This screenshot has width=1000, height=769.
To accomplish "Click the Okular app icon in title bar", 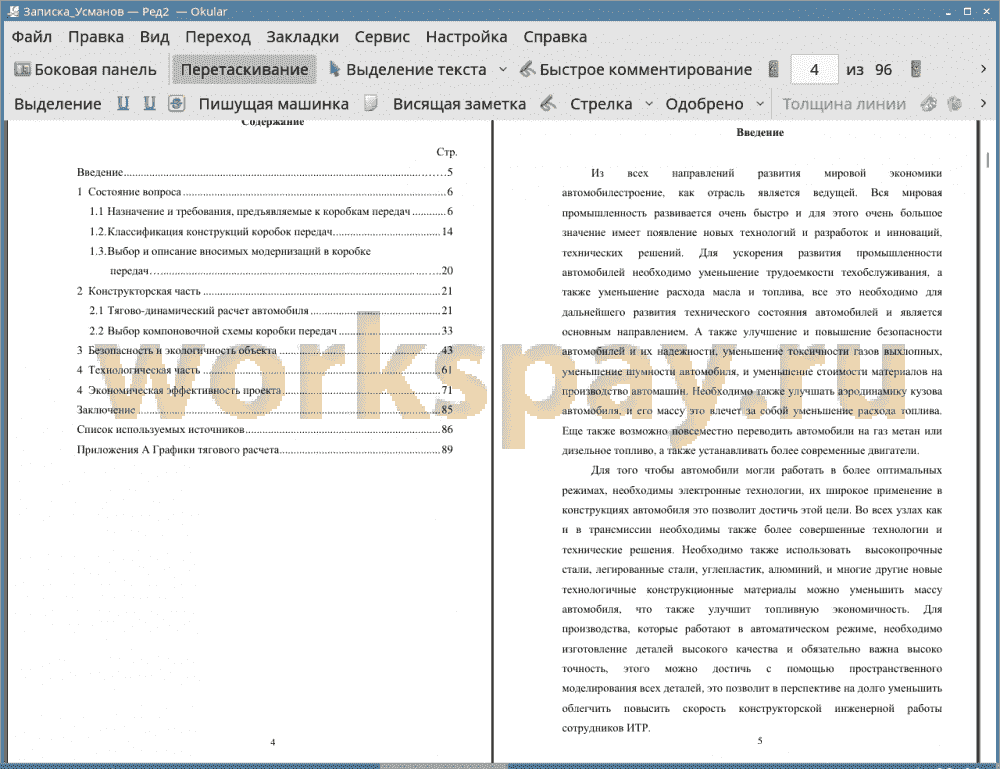I will (13, 11).
